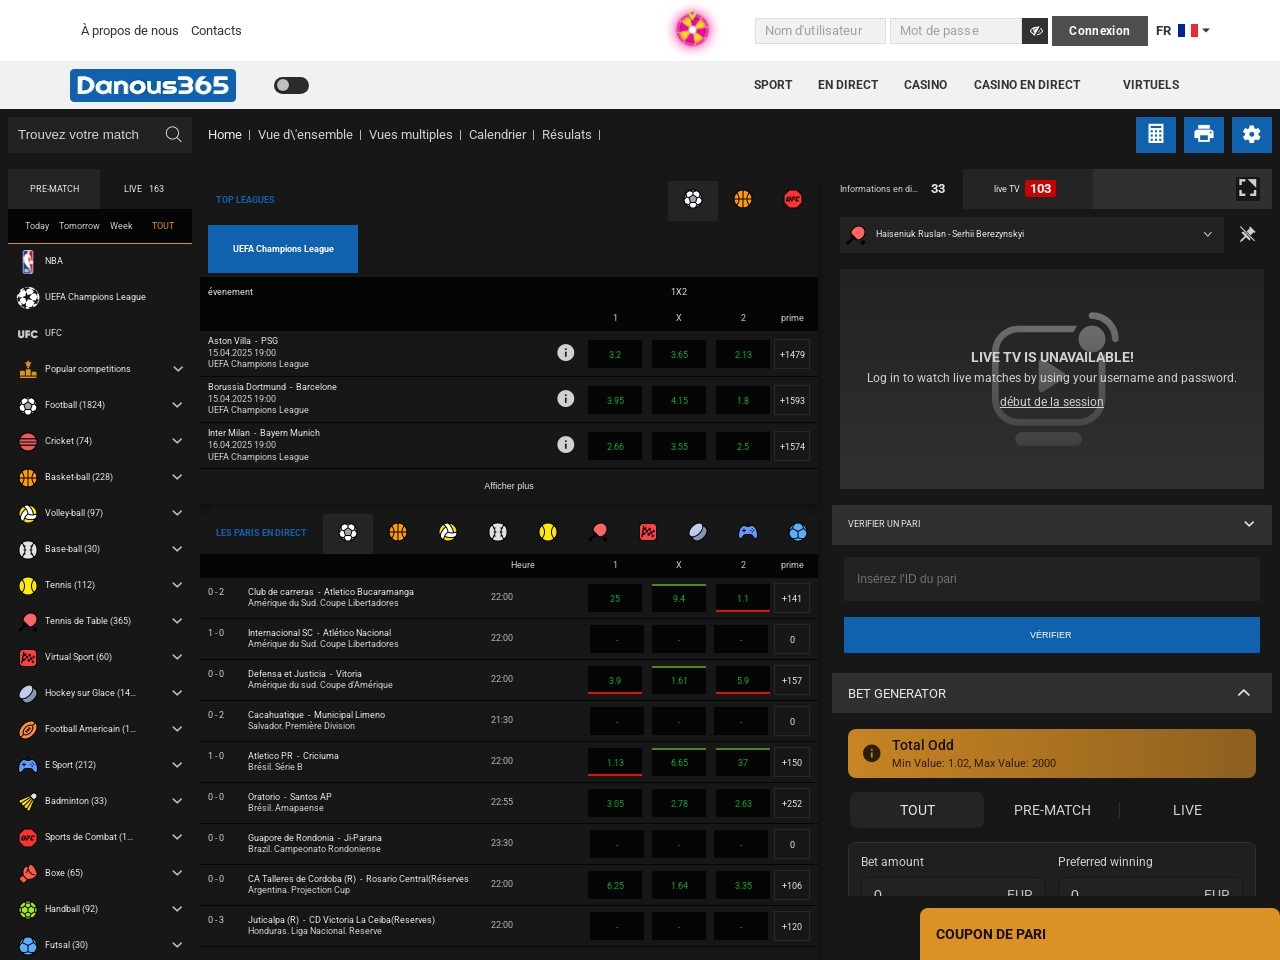Select ice hockey icon in live bets row

(x=698, y=533)
